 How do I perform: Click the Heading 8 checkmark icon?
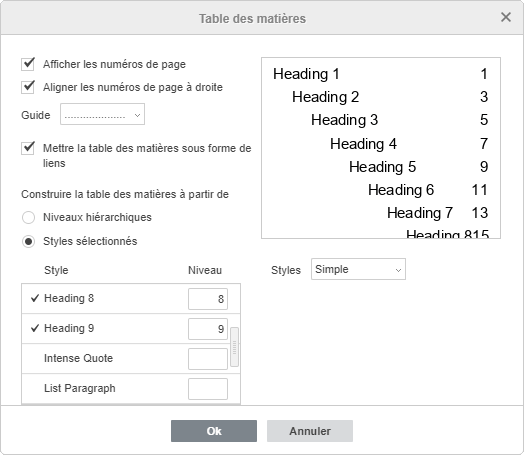pyautogui.click(x=35, y=298)
